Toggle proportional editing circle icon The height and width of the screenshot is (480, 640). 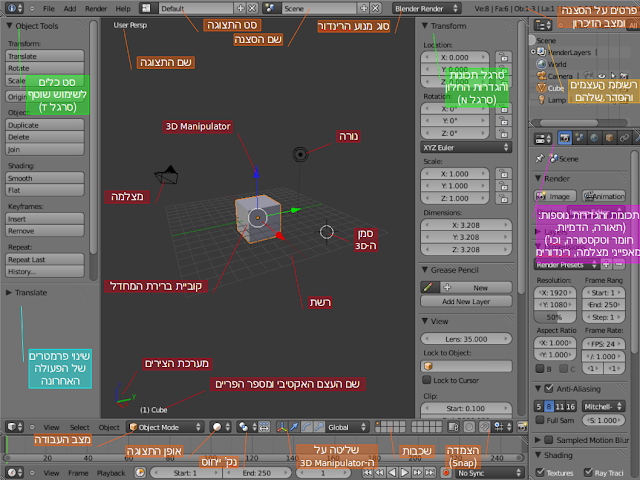pos(469,427)
